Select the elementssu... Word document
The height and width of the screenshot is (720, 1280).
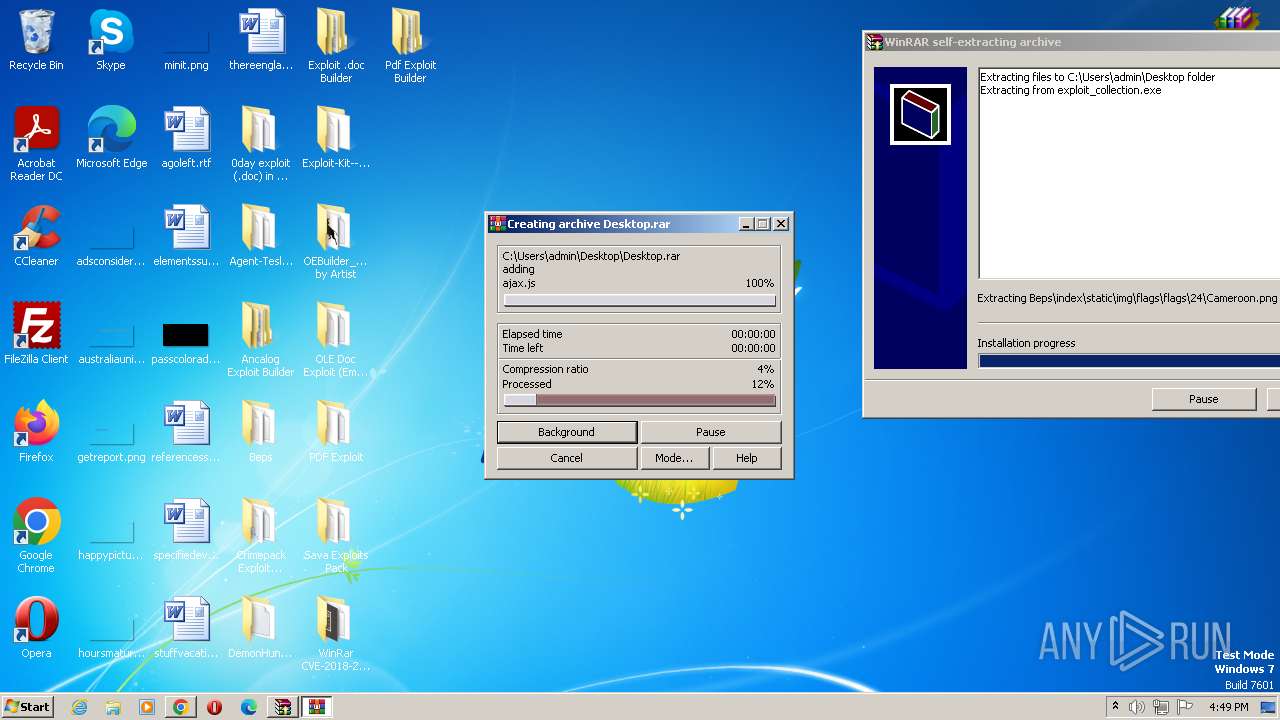click(186, 237)
